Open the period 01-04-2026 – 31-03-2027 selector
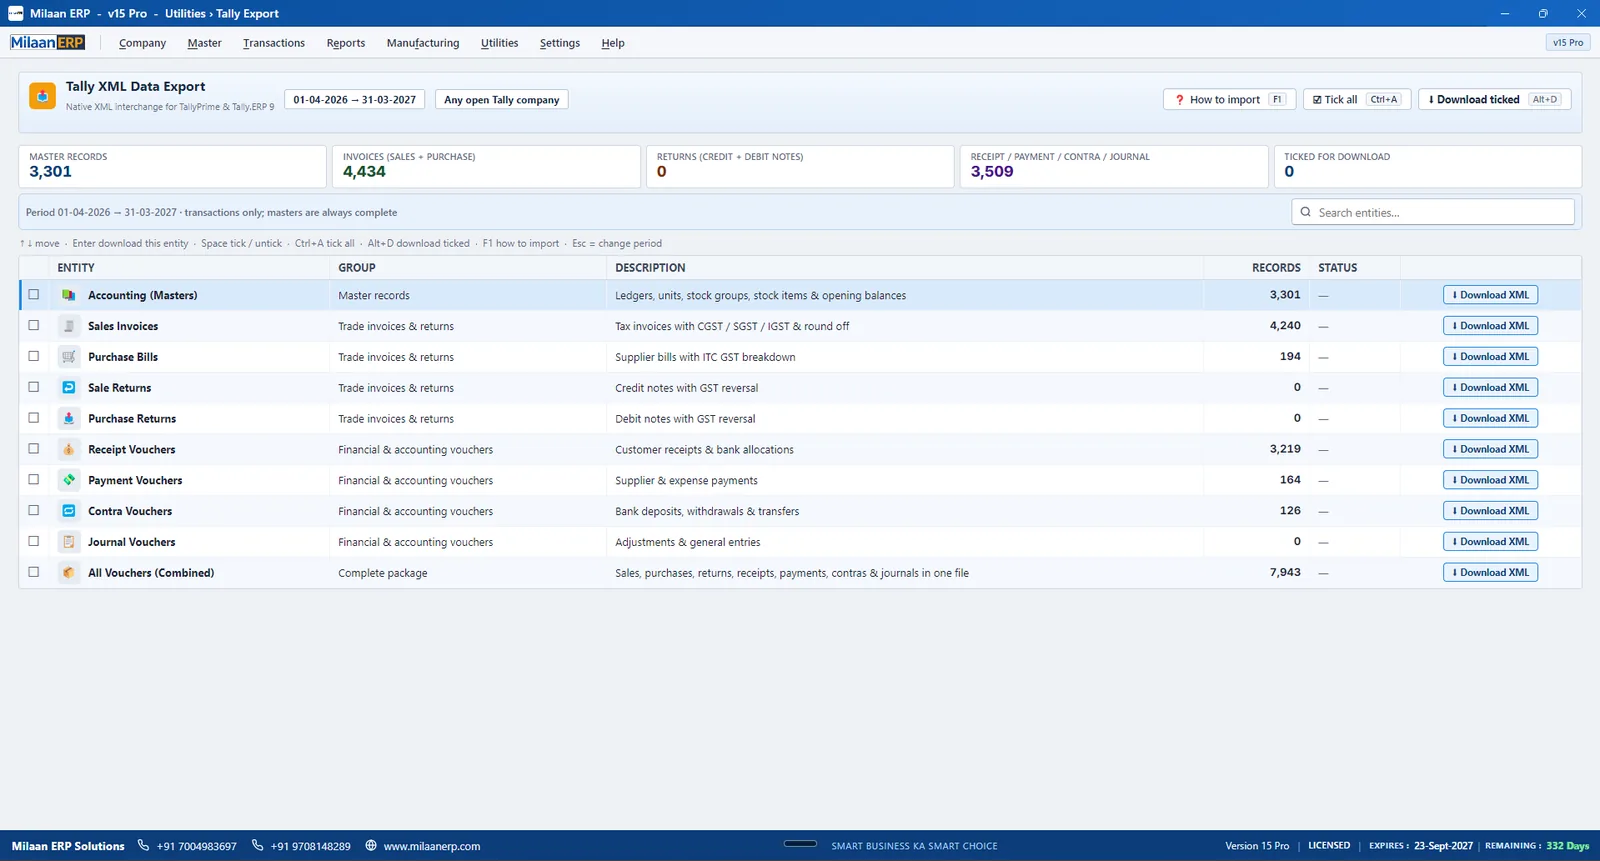This screenshot has width=1600, height=861. 355,100
